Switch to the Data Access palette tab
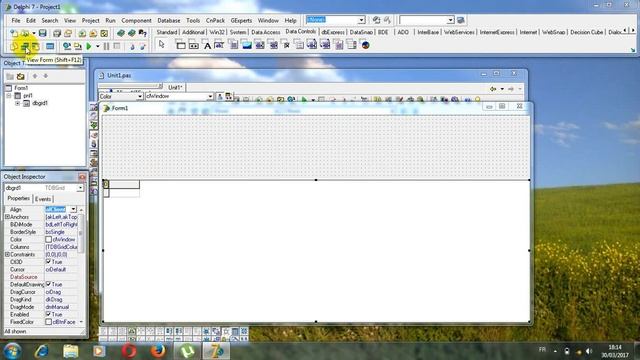The height and width of the screenshot is (360, 640). click(x=266, y=32)
